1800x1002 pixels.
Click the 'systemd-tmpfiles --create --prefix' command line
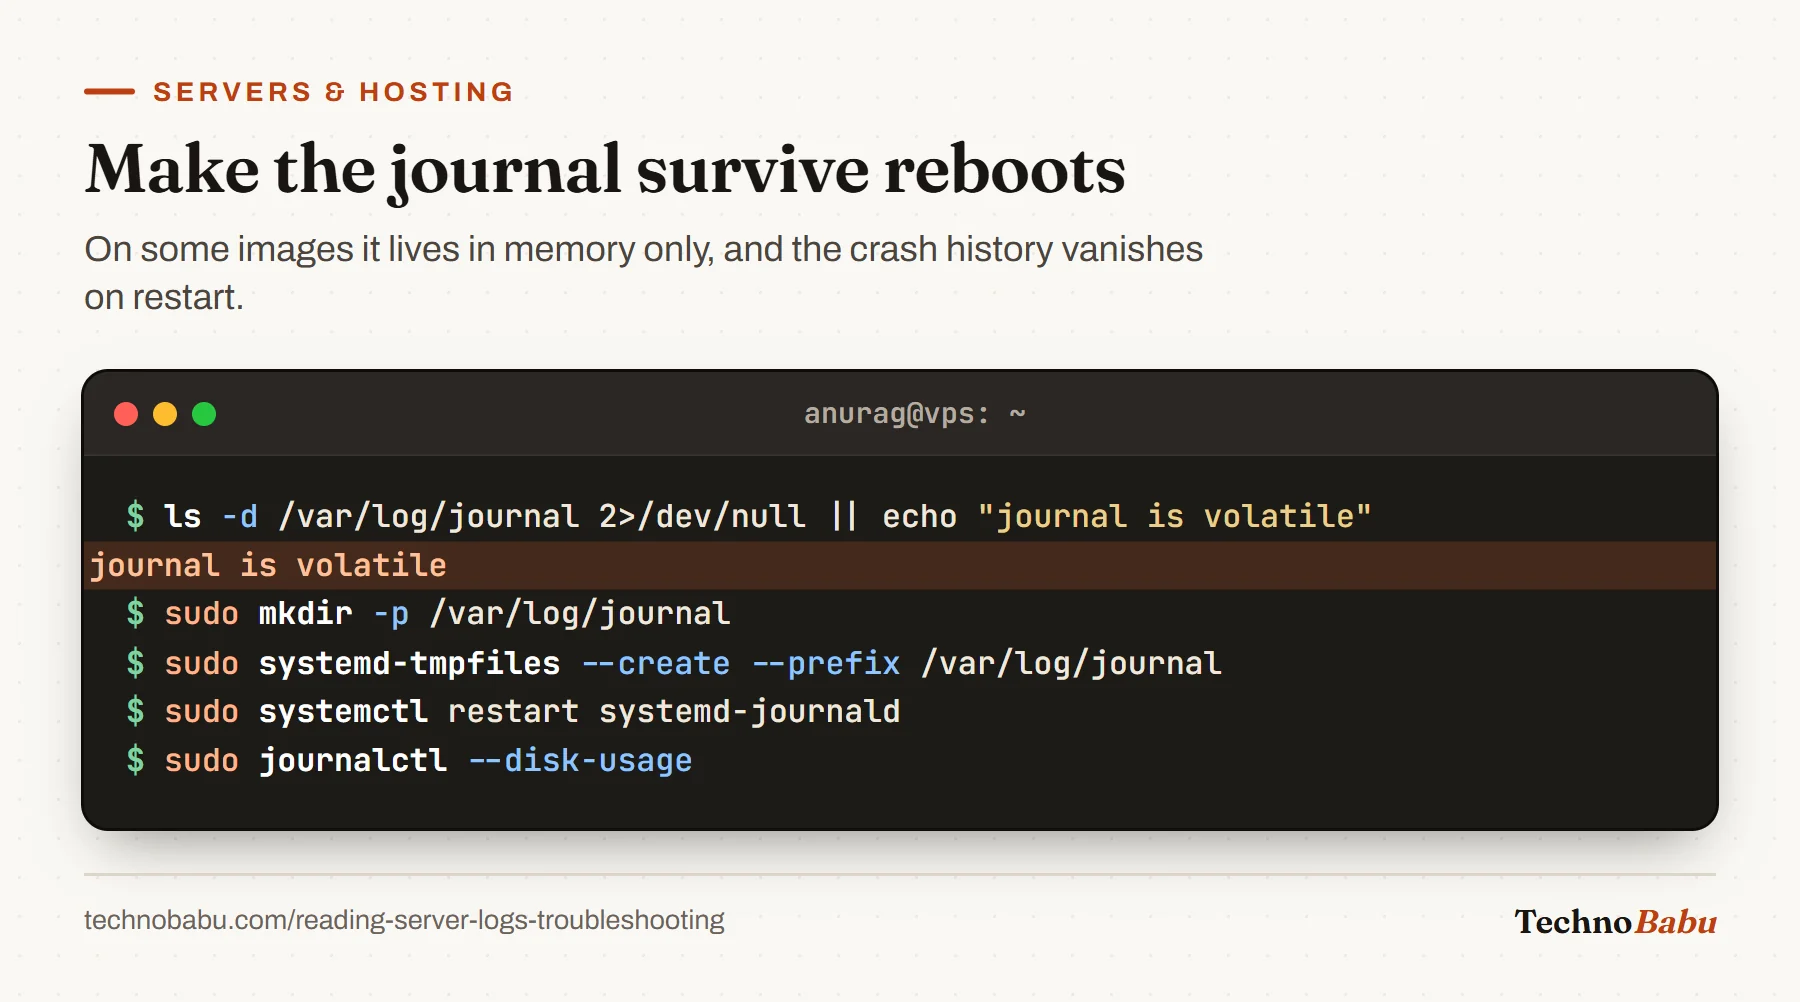tap(673, 663)
